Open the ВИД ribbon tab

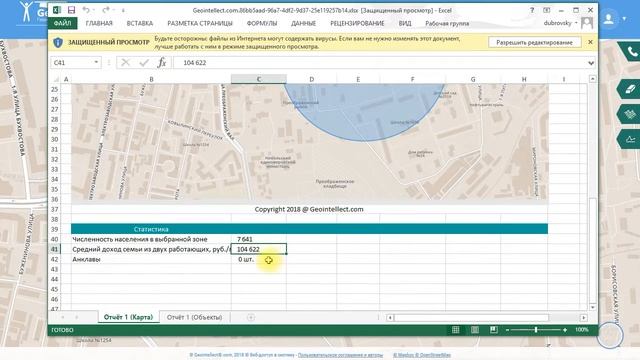(405, 23)
